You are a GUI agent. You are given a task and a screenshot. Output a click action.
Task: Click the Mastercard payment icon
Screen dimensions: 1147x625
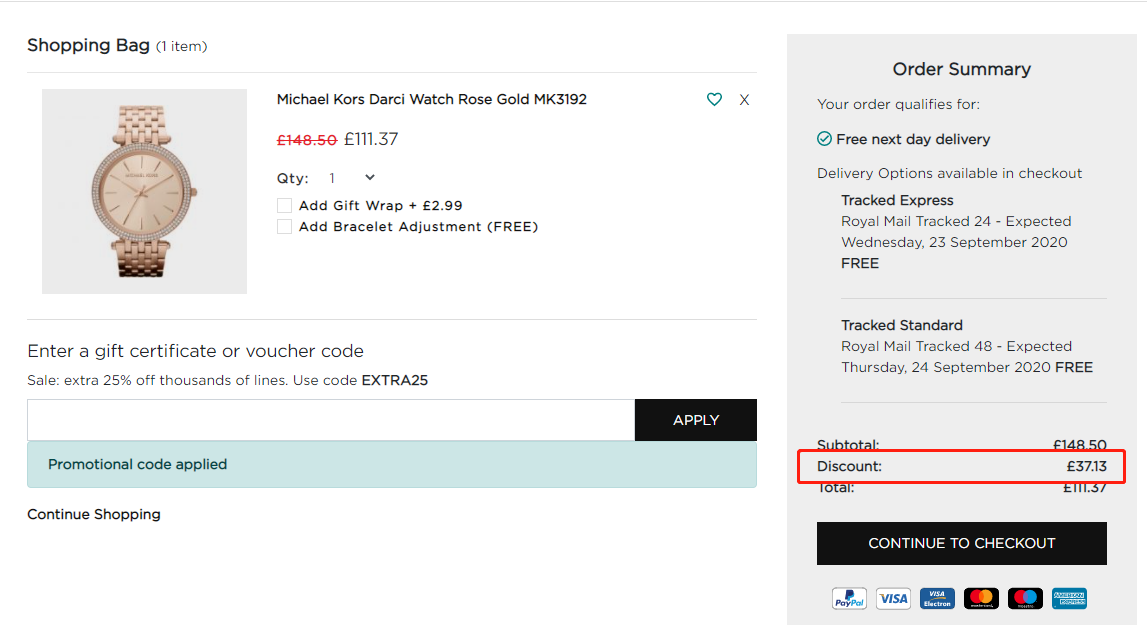click(981, 599)
